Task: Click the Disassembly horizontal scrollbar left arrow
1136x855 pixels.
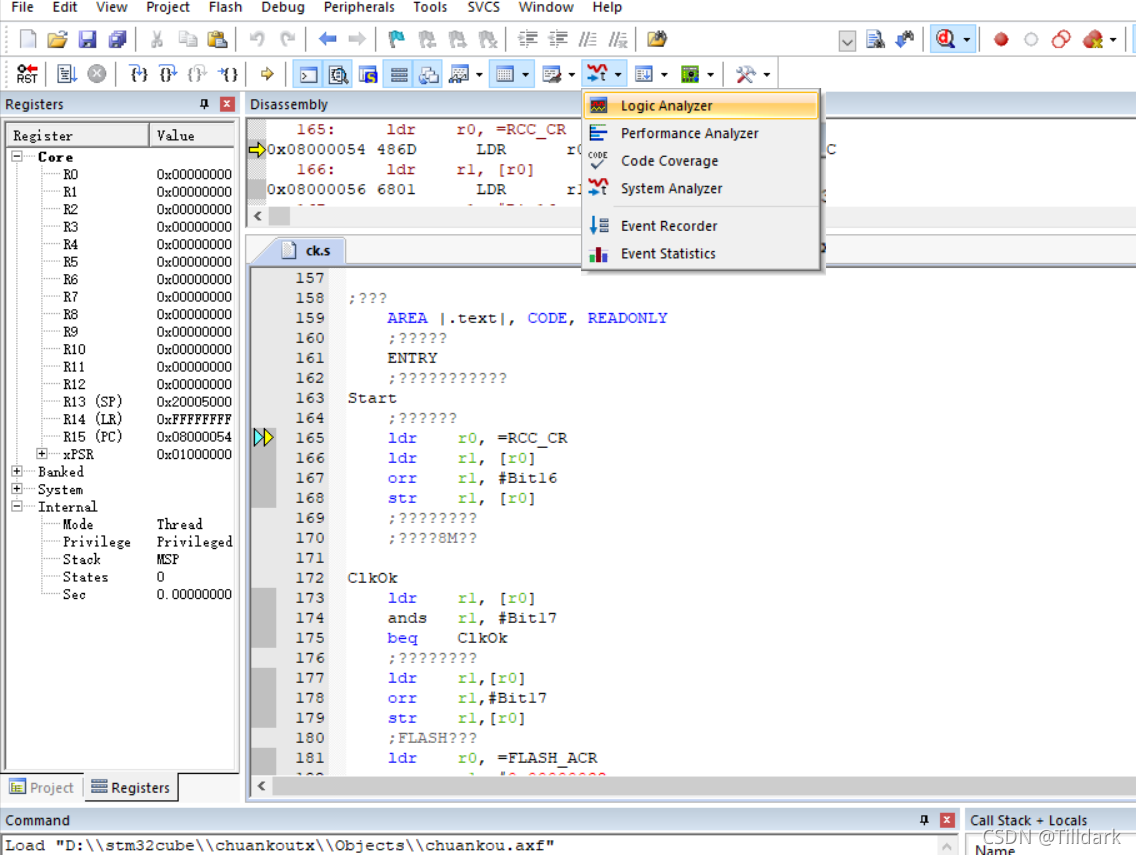Action: point(258,216)
